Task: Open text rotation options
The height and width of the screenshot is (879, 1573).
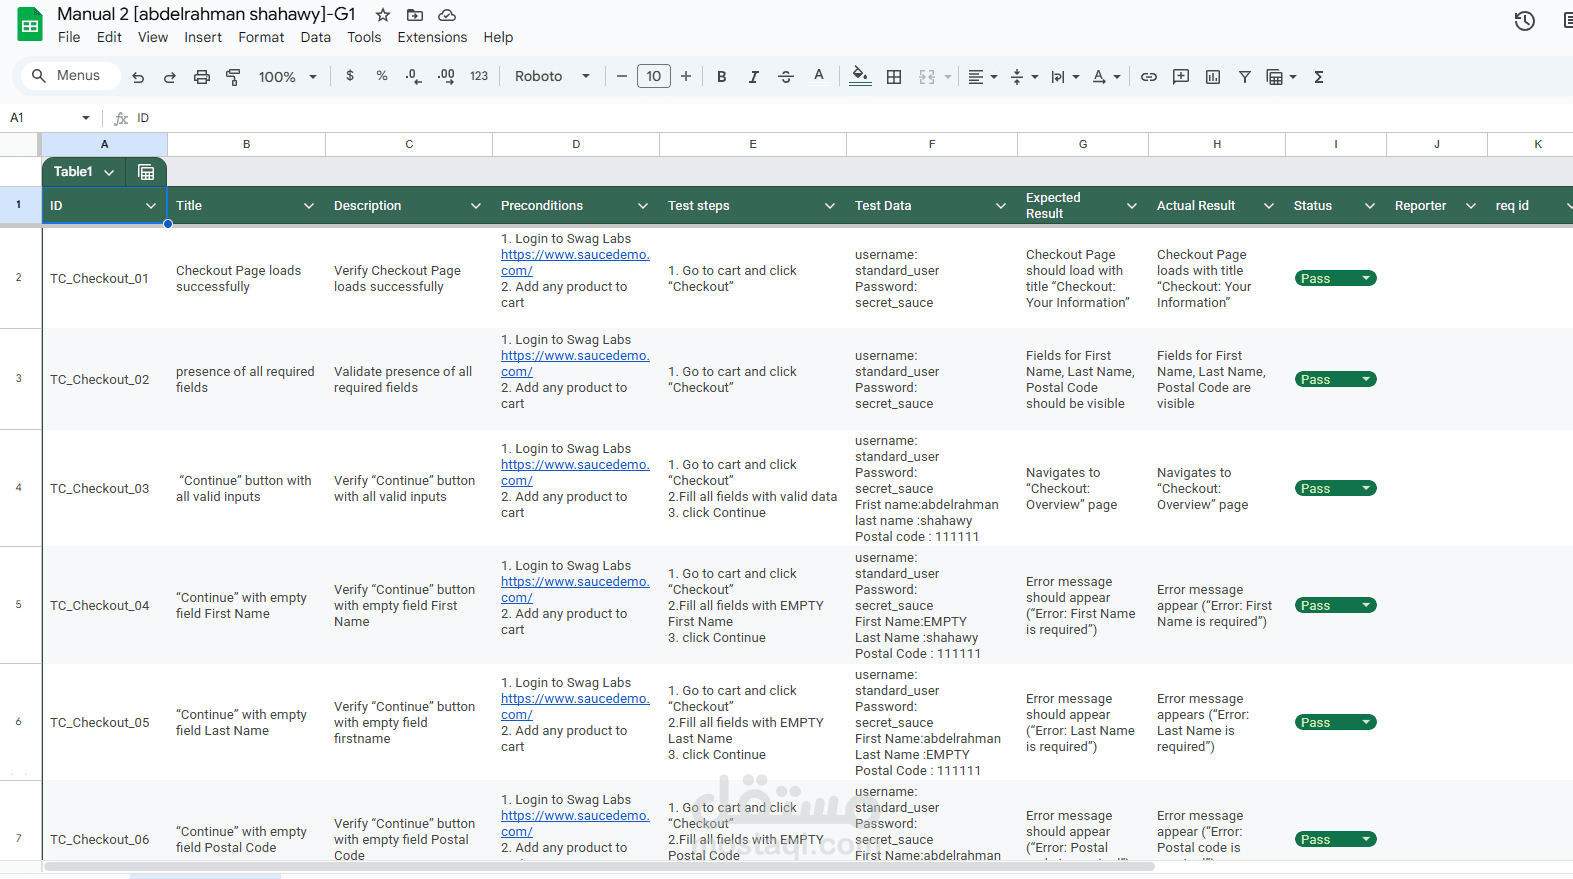Action: (1106, 77)
